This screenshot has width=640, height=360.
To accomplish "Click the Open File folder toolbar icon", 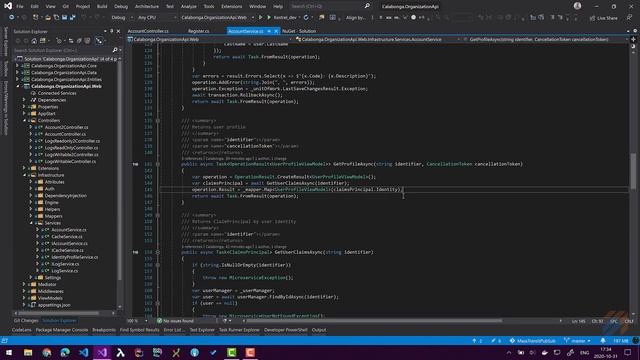I will (48, 18).
